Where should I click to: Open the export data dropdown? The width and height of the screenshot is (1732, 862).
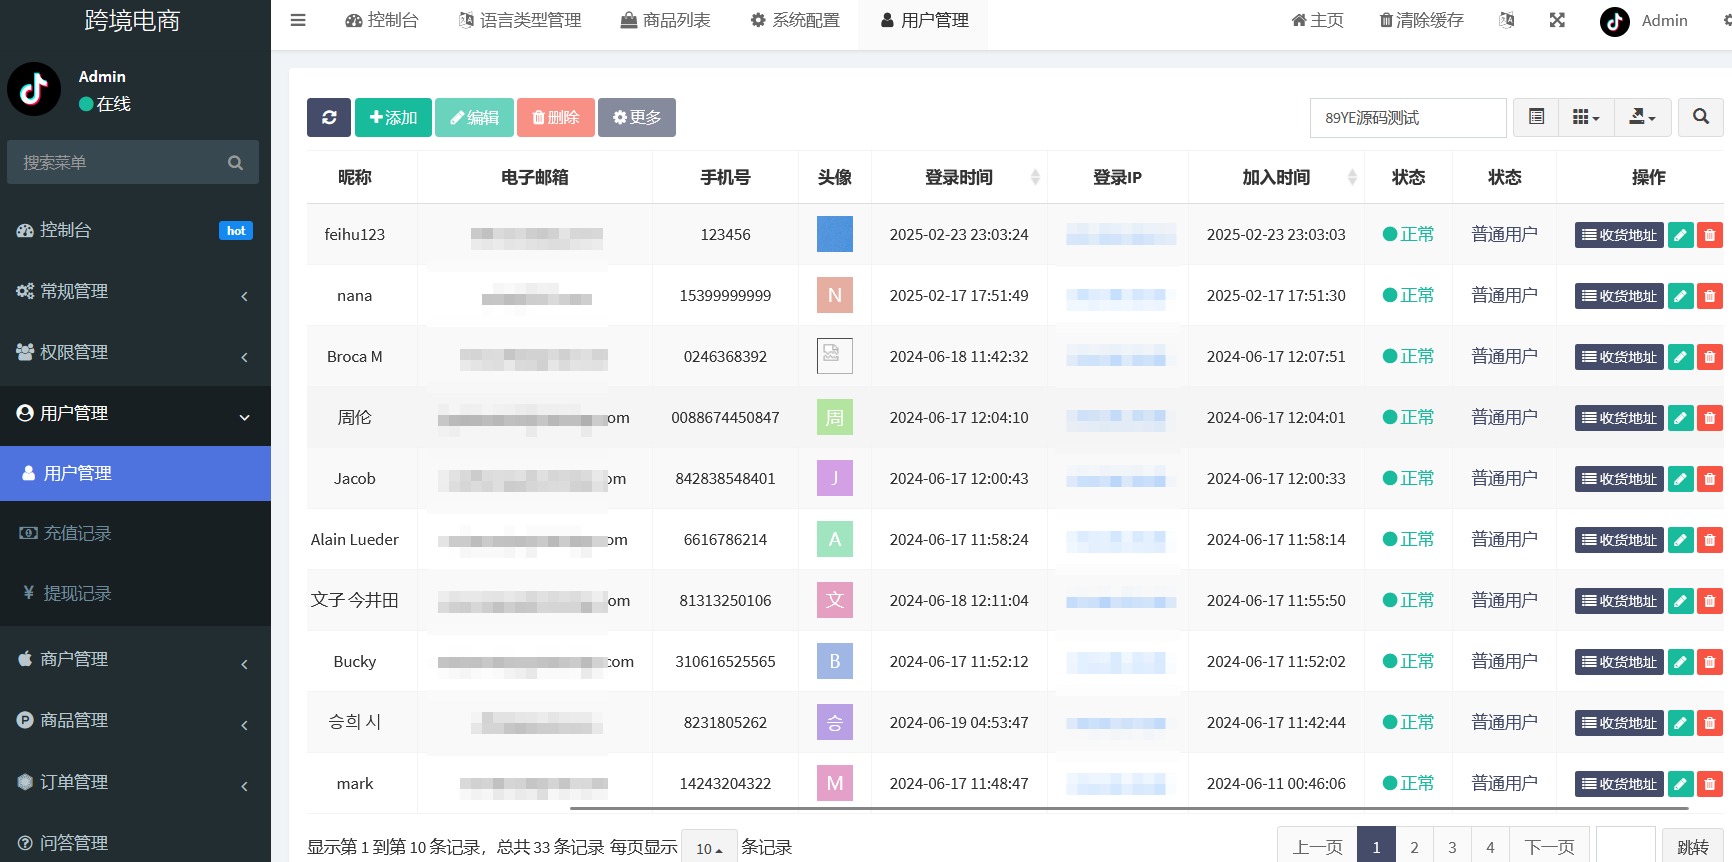pyautogui.click(x=1642, y=117)
